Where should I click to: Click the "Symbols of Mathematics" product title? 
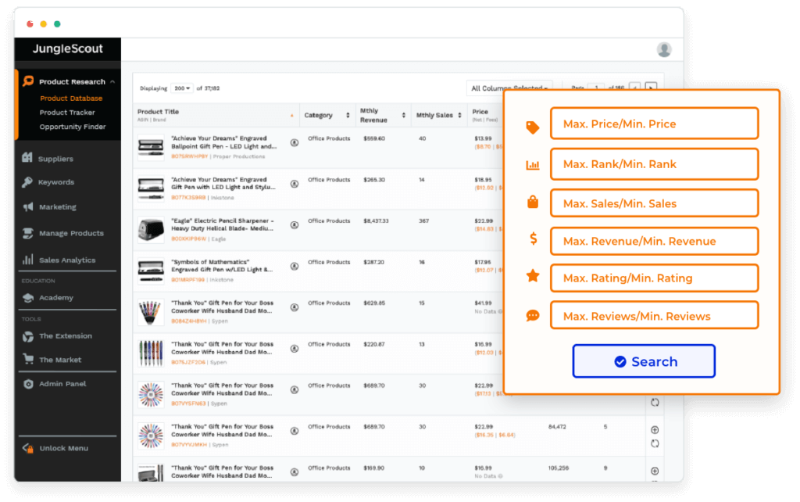tap(222, 266)
